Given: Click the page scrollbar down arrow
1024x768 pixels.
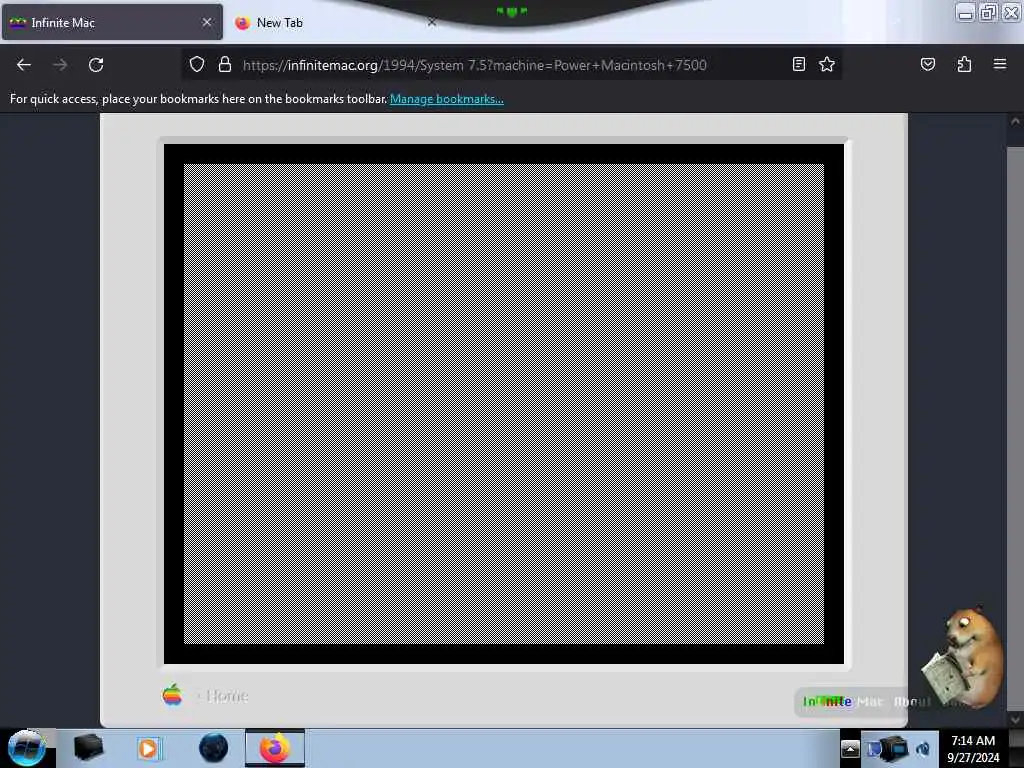Looking at the screenshot, I should point(1015,719).
